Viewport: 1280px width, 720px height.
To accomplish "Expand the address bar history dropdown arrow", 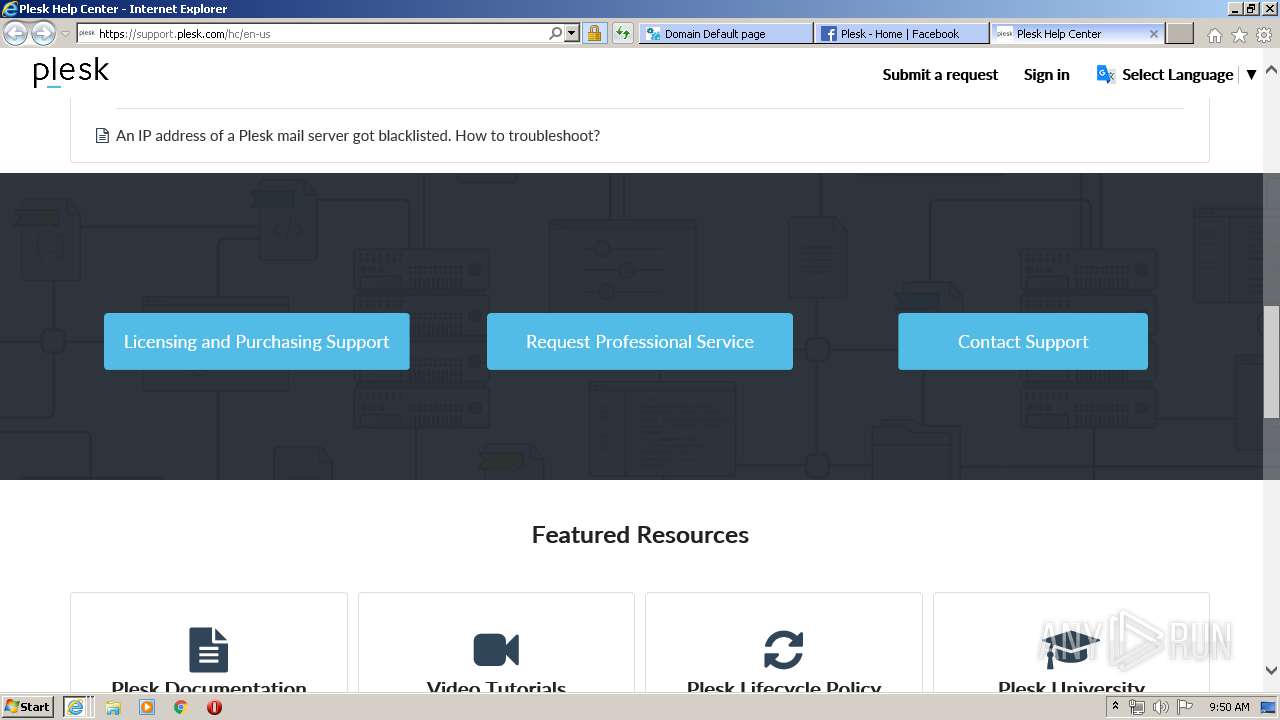I will [x=572, y=33].
